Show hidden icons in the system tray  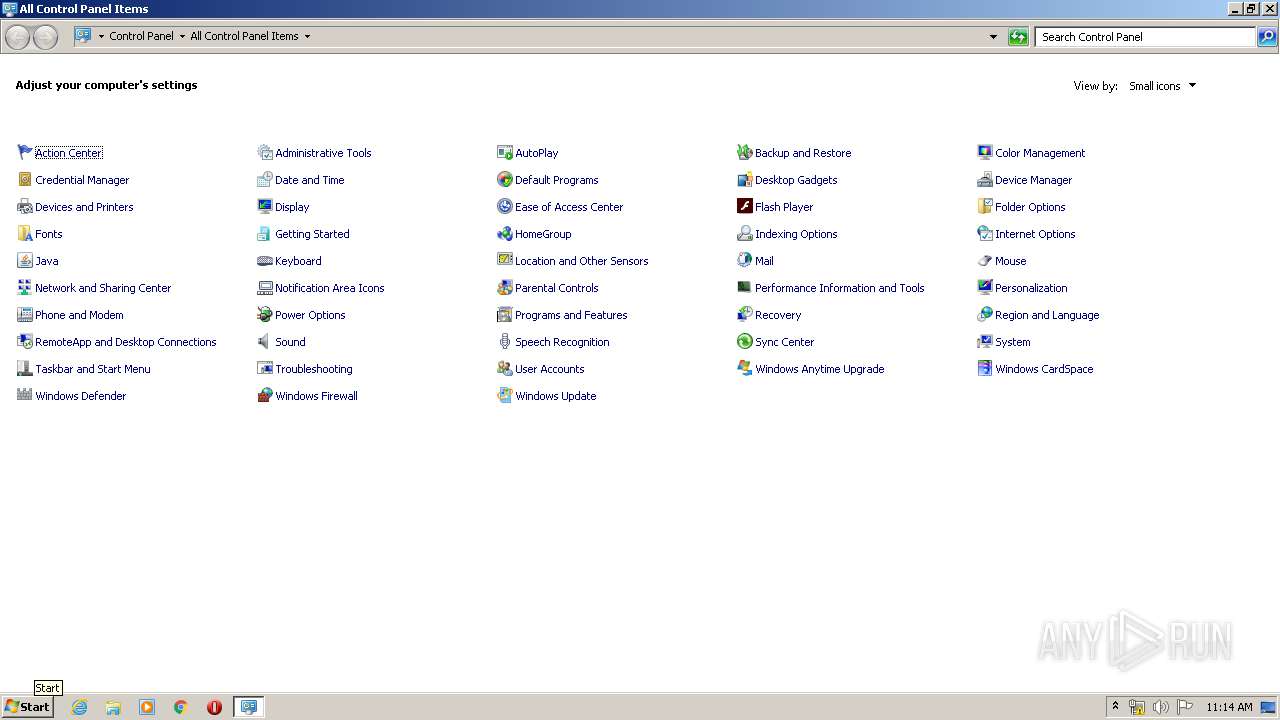(1116, 707)
